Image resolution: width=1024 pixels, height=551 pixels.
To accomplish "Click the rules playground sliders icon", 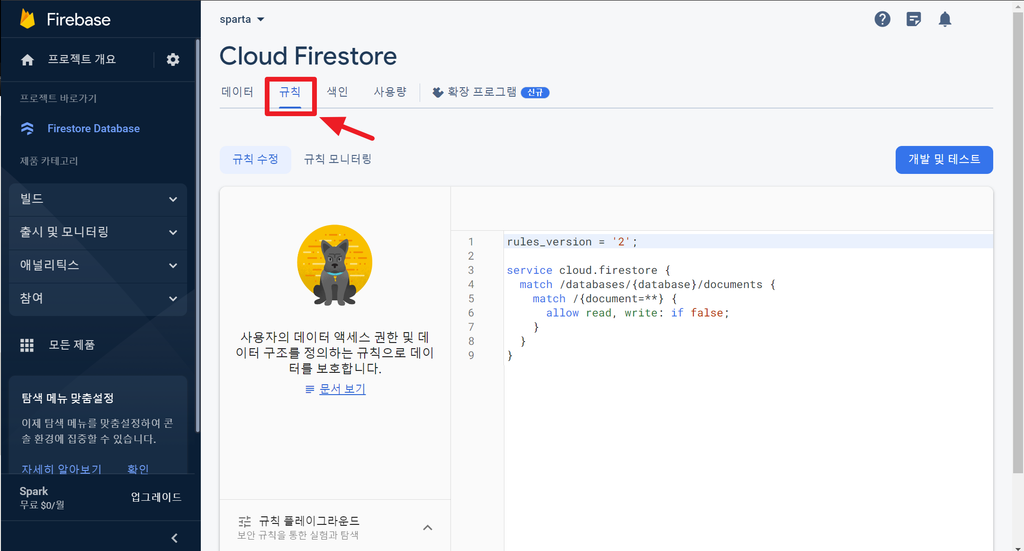I will [244, 521].
